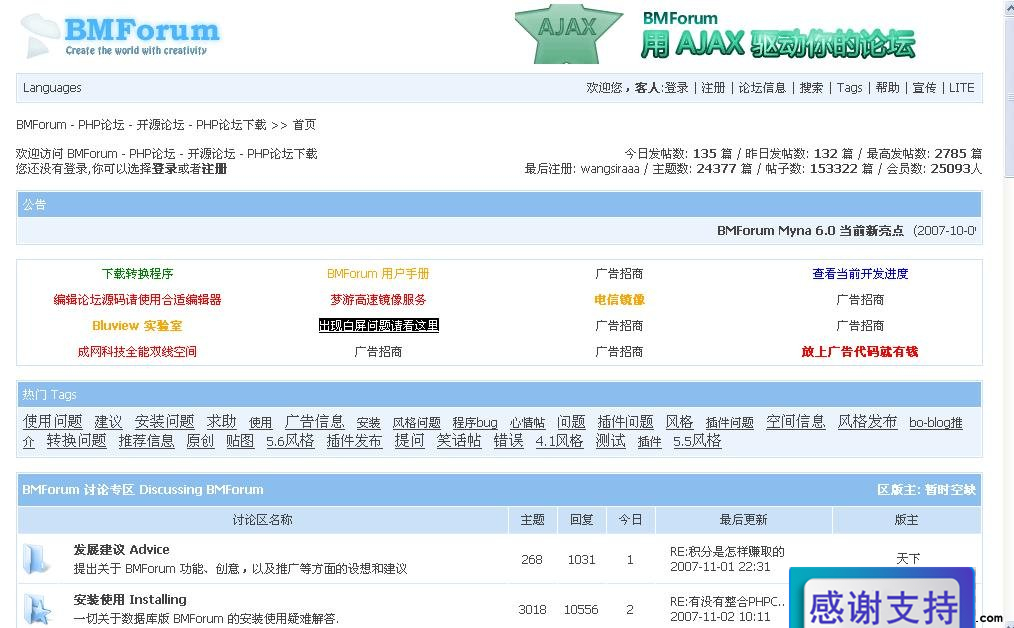
Task: Select the 程序bug tag
Action: point(475,423)
